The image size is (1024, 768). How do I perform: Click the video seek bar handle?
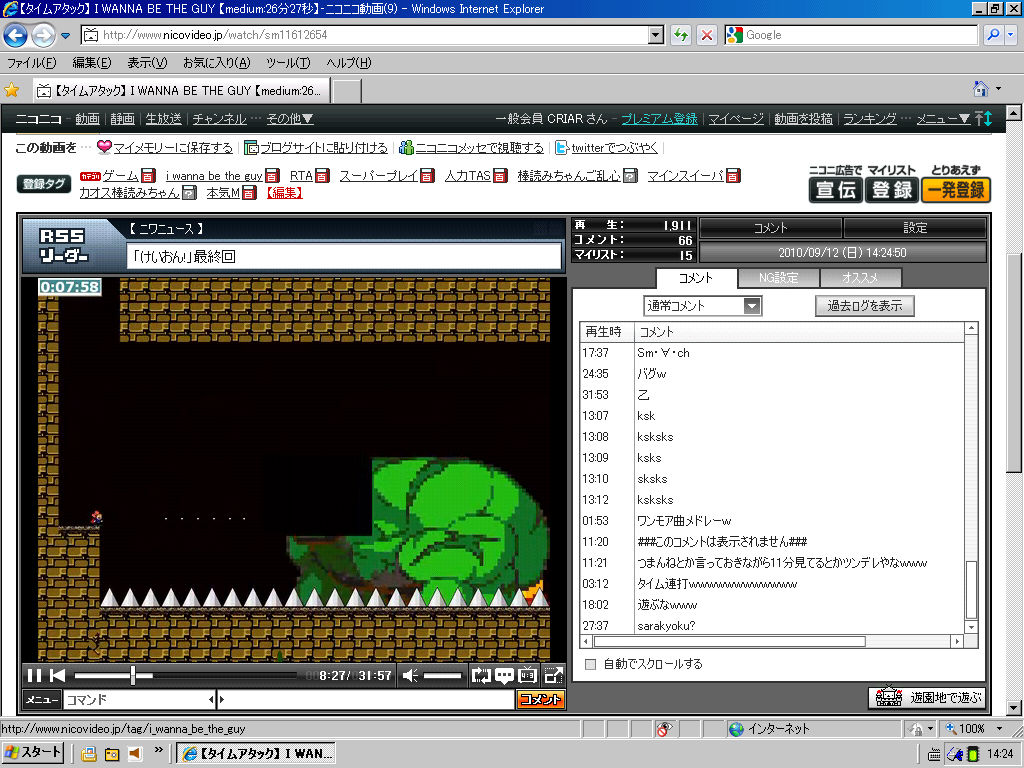point(133,675)
